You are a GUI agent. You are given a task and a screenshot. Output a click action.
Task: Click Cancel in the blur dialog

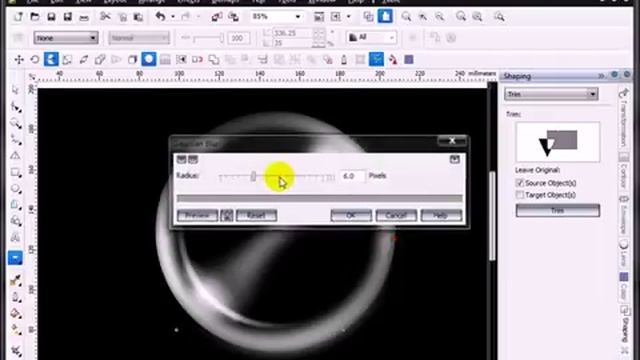click(396, 215)
